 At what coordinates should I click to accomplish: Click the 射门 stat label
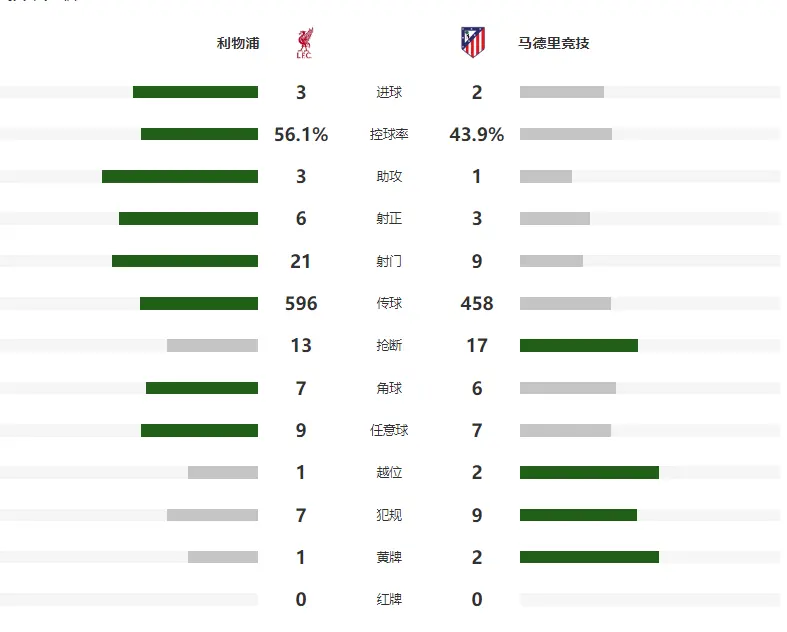(x=389, y=262)
